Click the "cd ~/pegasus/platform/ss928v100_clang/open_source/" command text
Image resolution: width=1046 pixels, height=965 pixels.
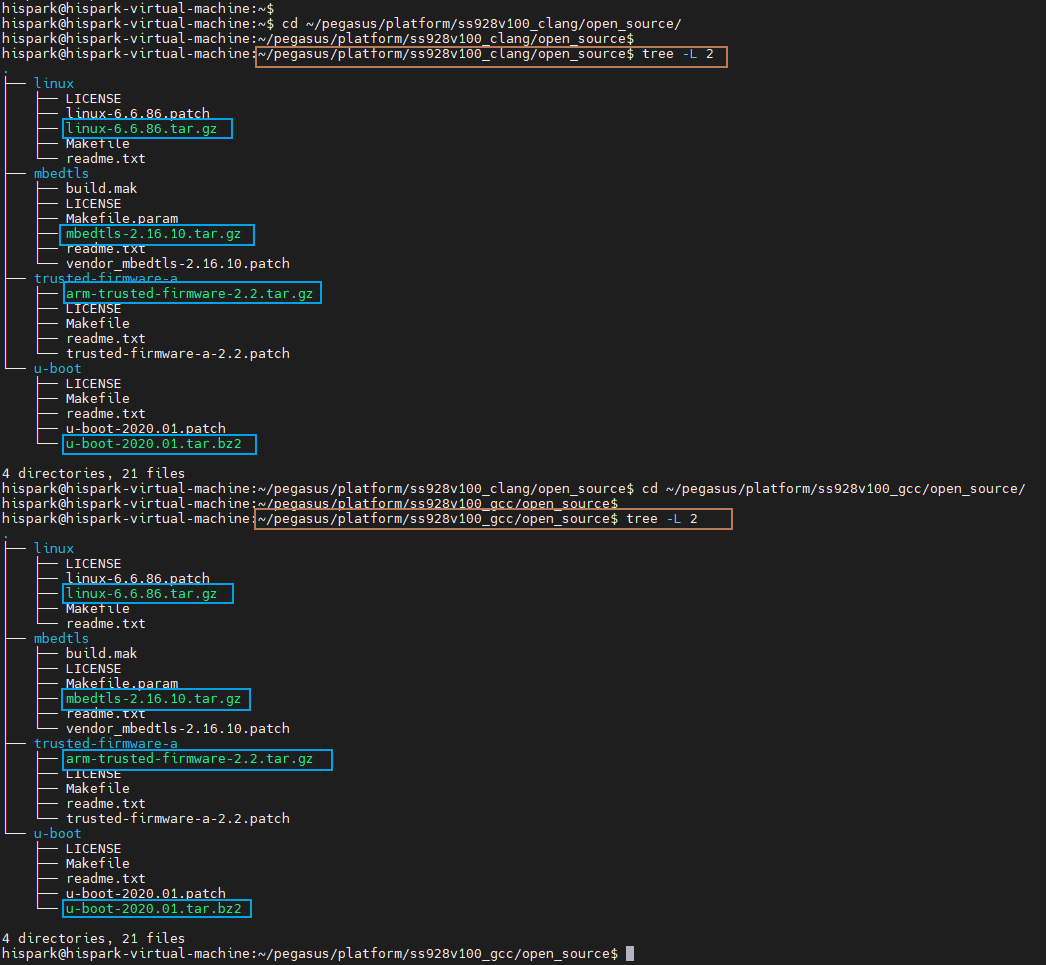click(481, 24)
